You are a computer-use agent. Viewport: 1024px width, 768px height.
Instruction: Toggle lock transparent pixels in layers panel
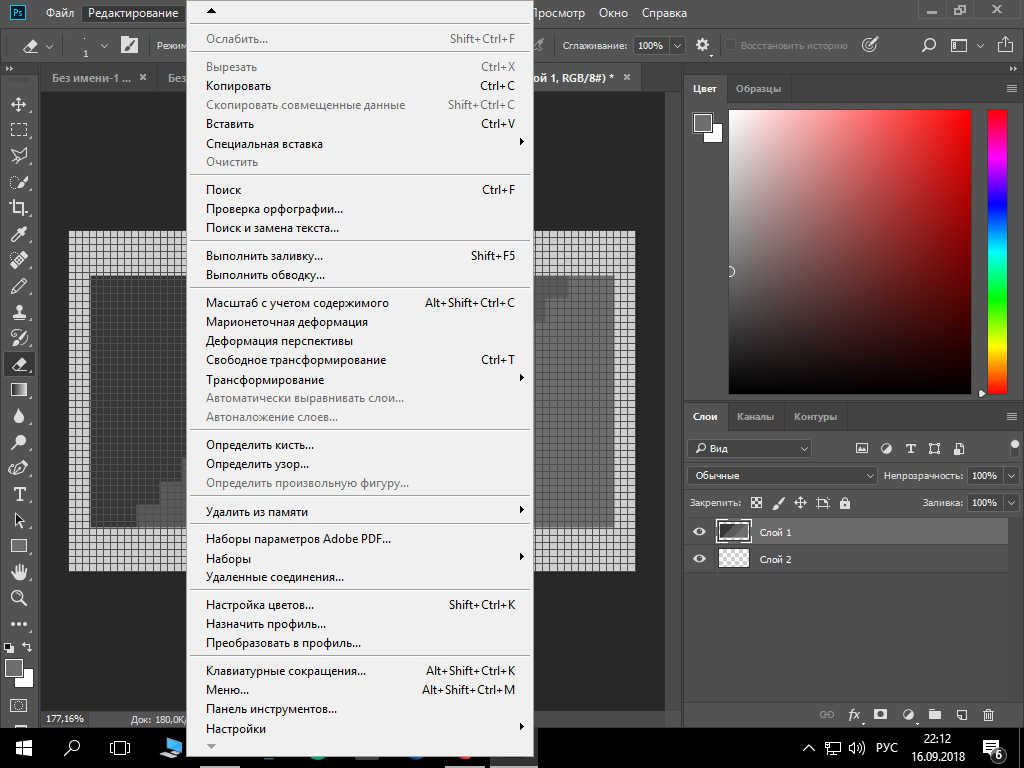click(757, 503)
